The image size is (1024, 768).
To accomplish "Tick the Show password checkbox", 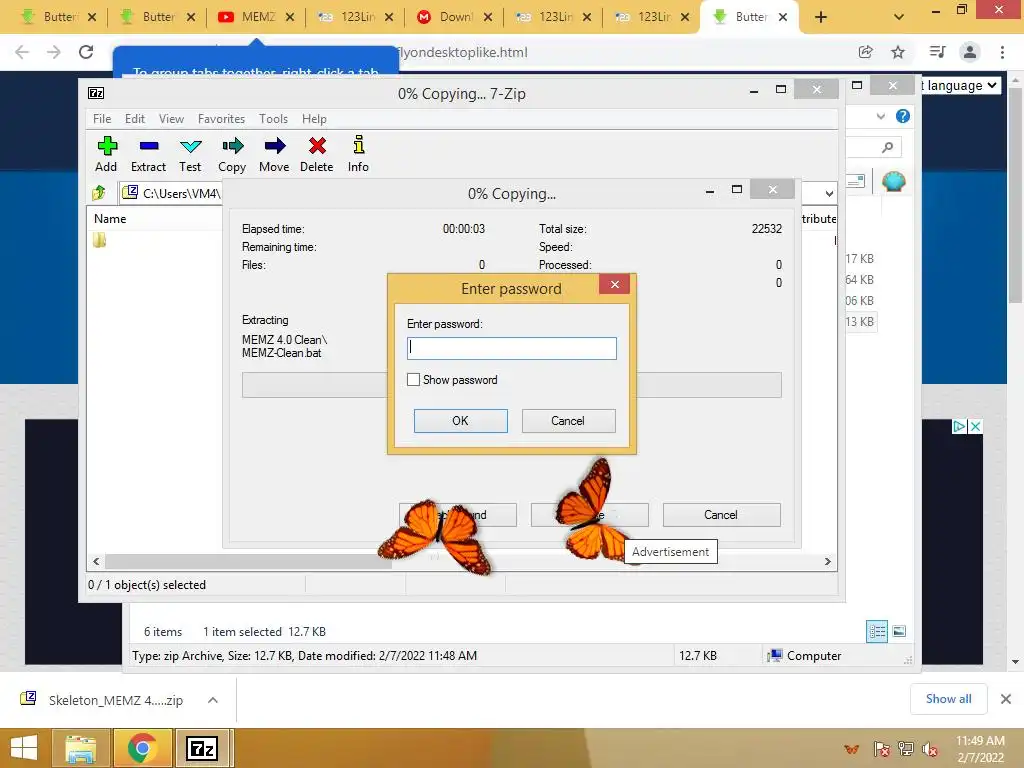I will tap(413, 379).
